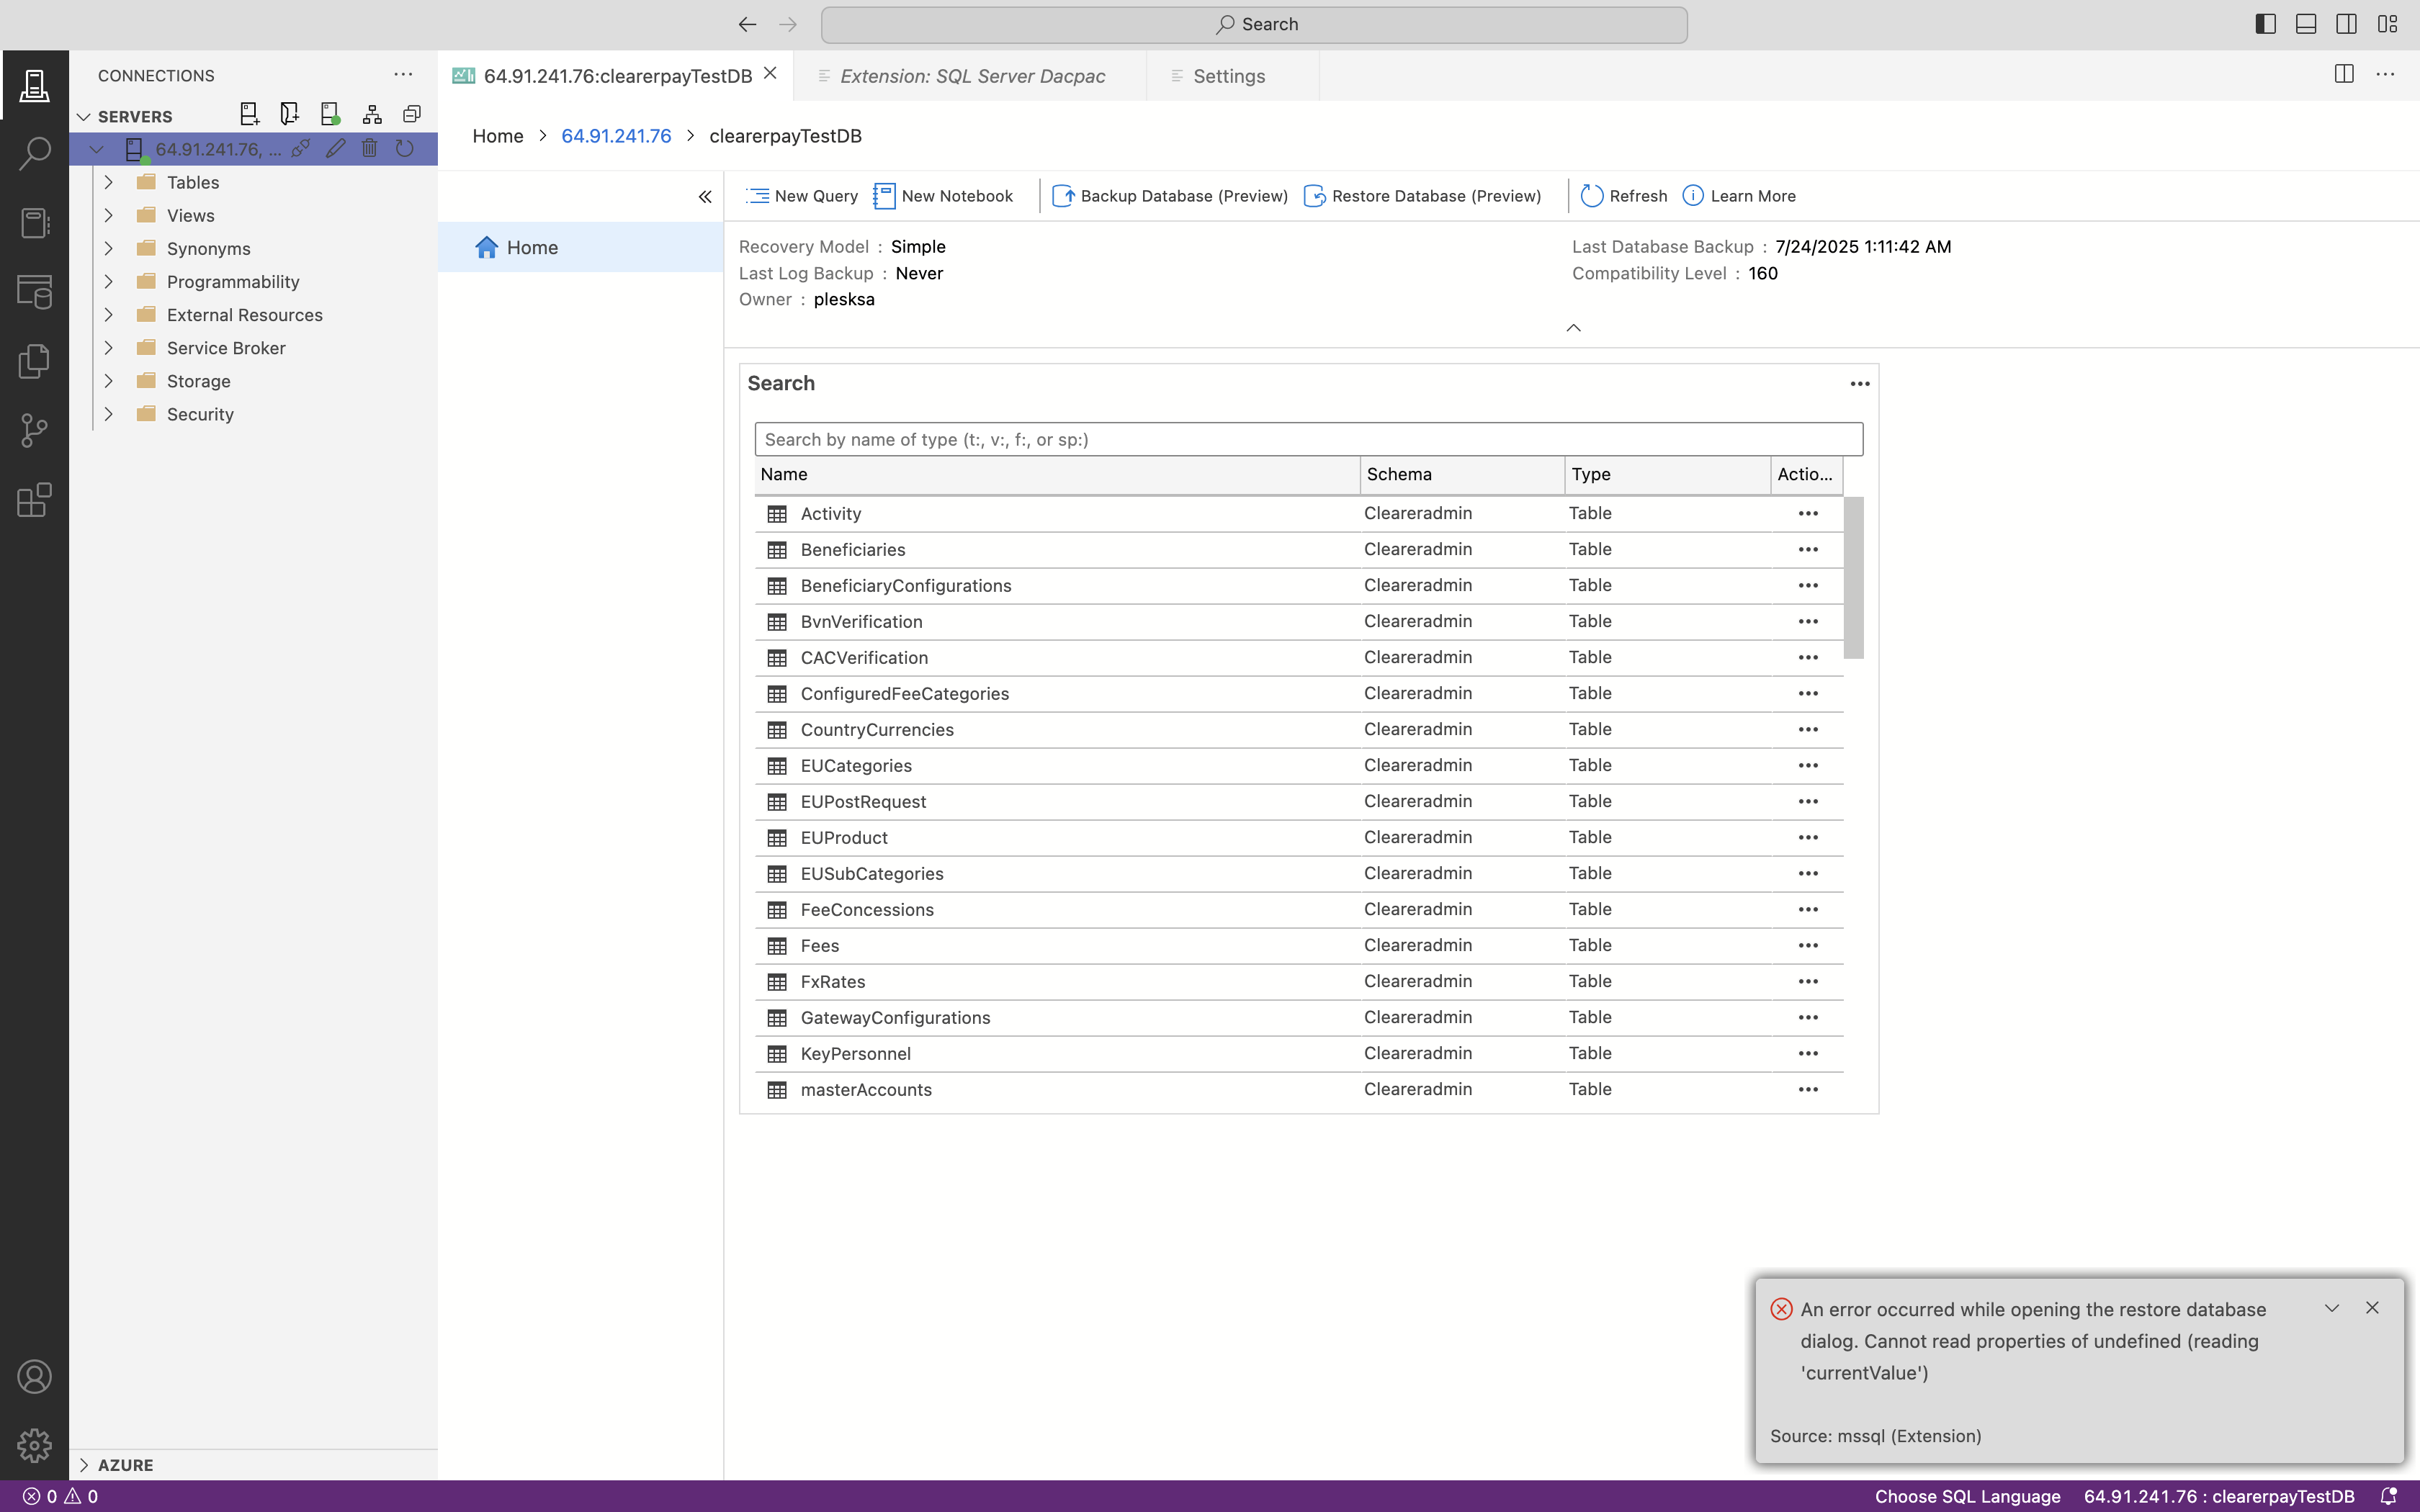Open the Manage gear icon

pyautogui.click(x=34, y=1445)
